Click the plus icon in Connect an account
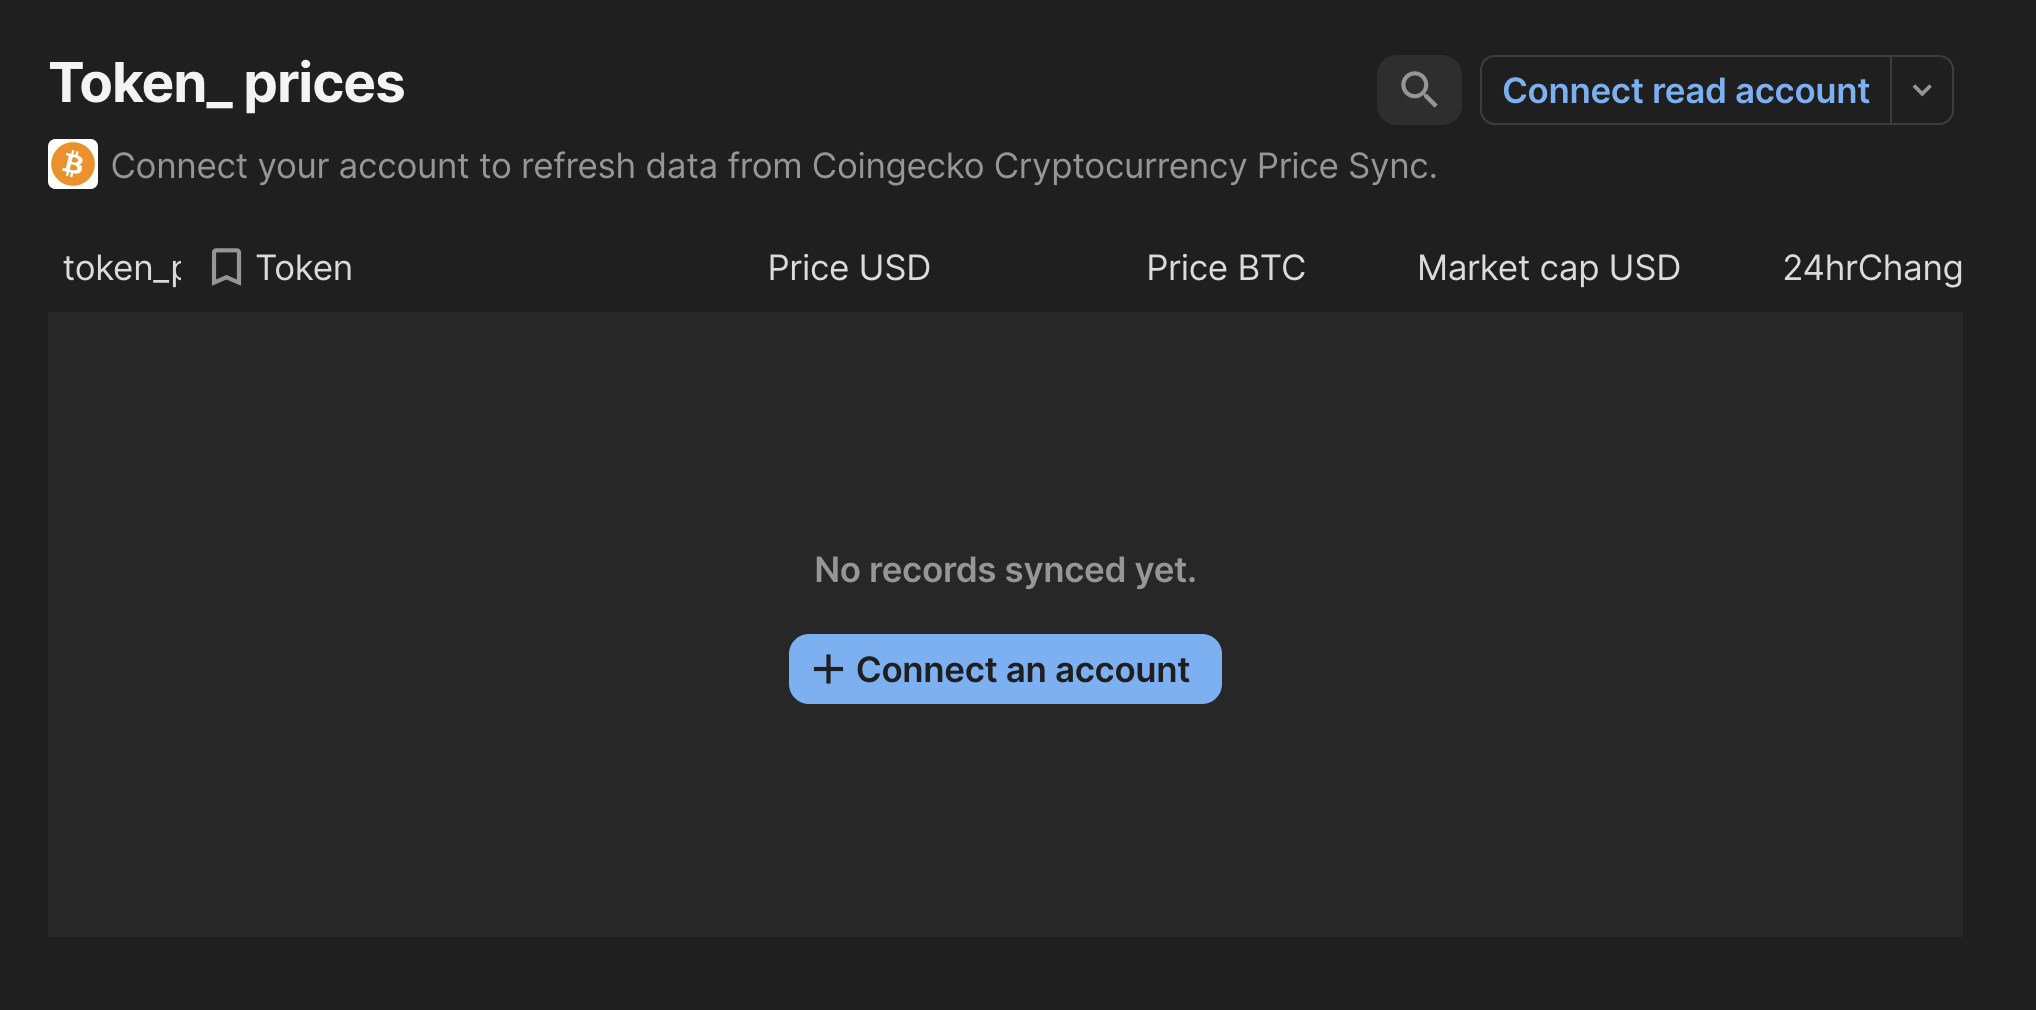The width and height of the screenshot is (2036, 1010). pos(828,669)
